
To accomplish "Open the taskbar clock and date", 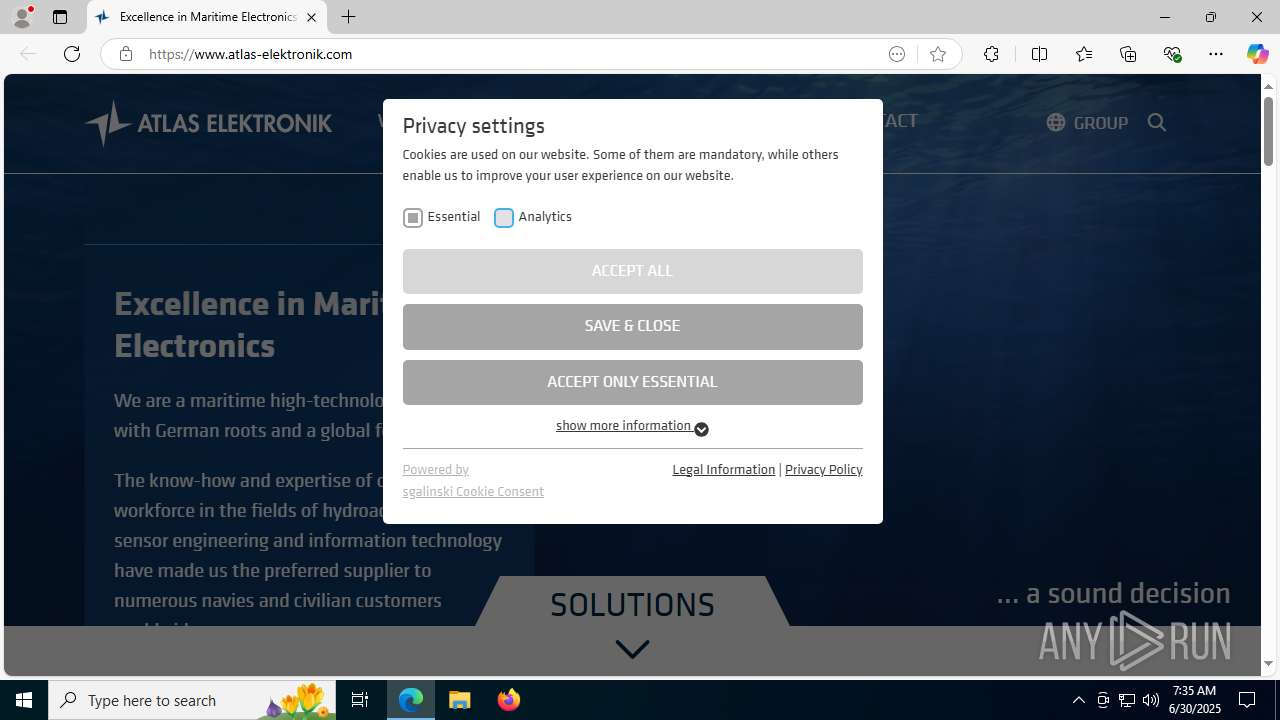I will point(1195,700).
